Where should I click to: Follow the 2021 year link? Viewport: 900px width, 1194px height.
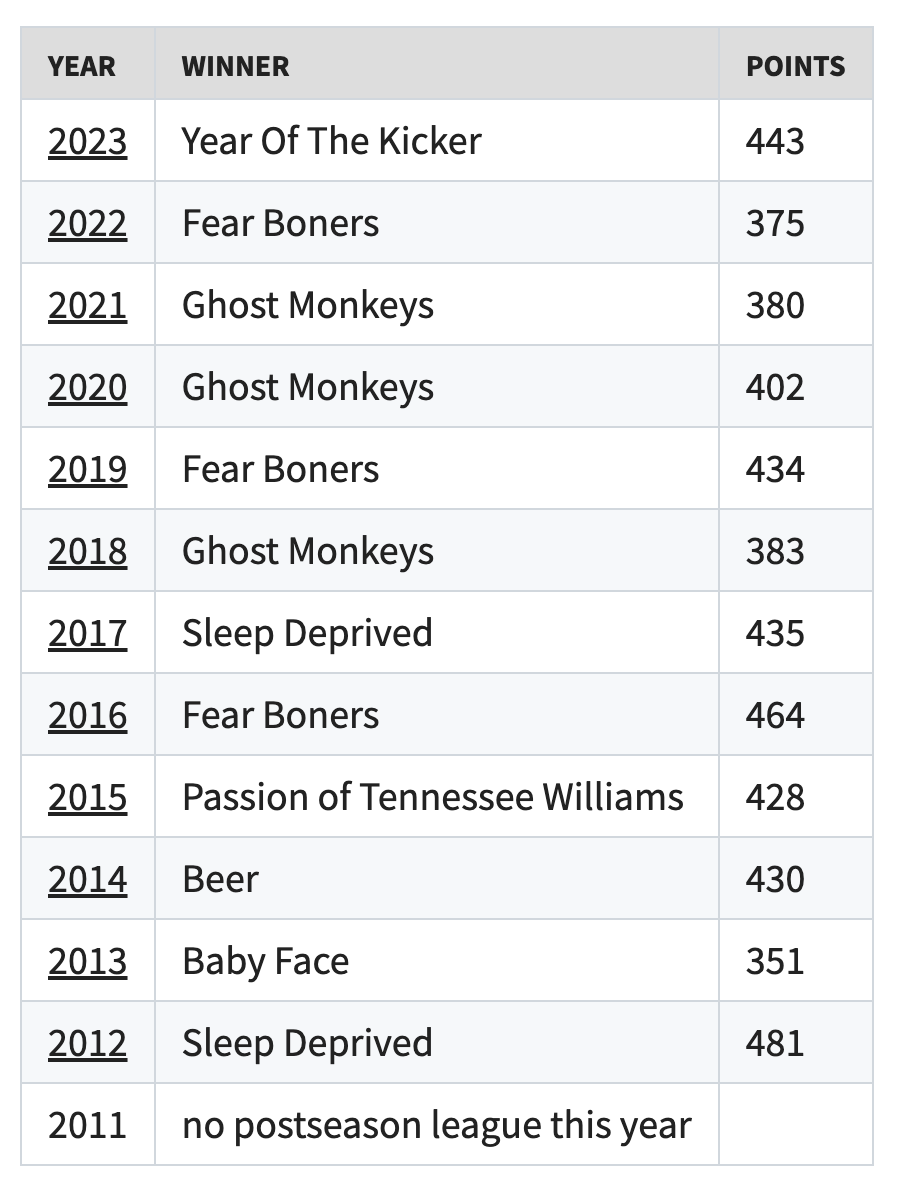point(88,305)
